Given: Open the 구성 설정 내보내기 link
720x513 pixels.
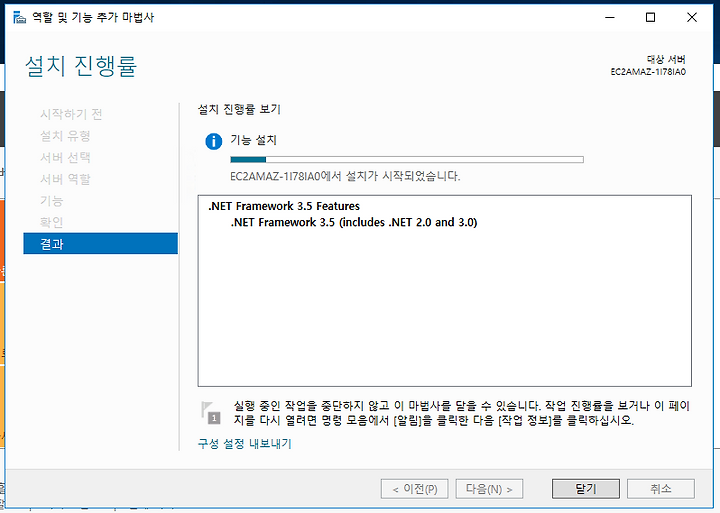Looking at the screenshot, I should pos(244,444).
